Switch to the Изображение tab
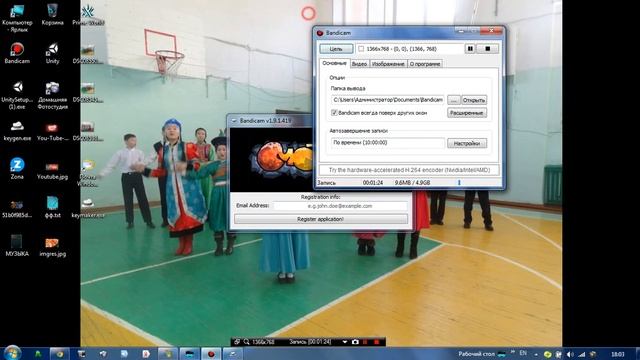 388,64
